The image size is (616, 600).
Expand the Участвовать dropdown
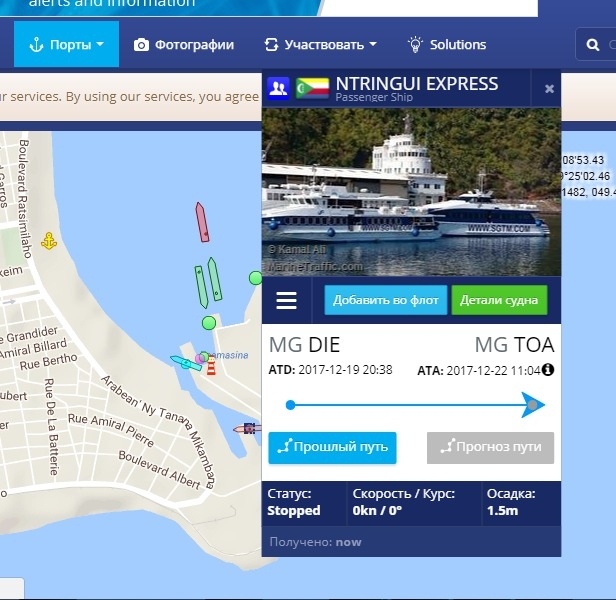pyautogui.click(x=320, y=44)
